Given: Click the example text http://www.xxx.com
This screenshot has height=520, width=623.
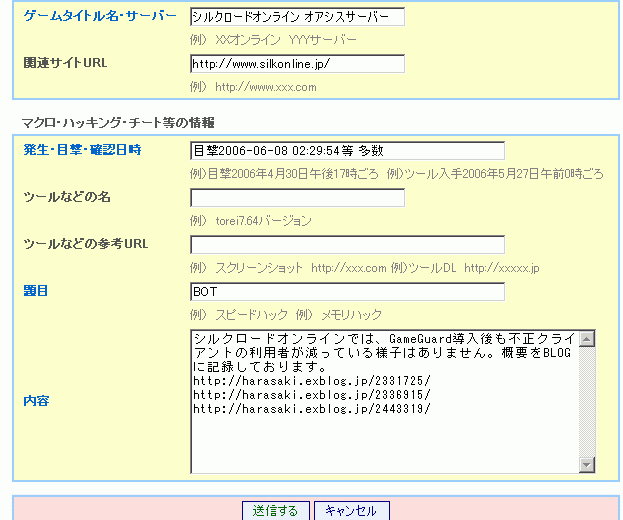Looking at the screenshot, I should pyautogui.click(x=266, y=87).
